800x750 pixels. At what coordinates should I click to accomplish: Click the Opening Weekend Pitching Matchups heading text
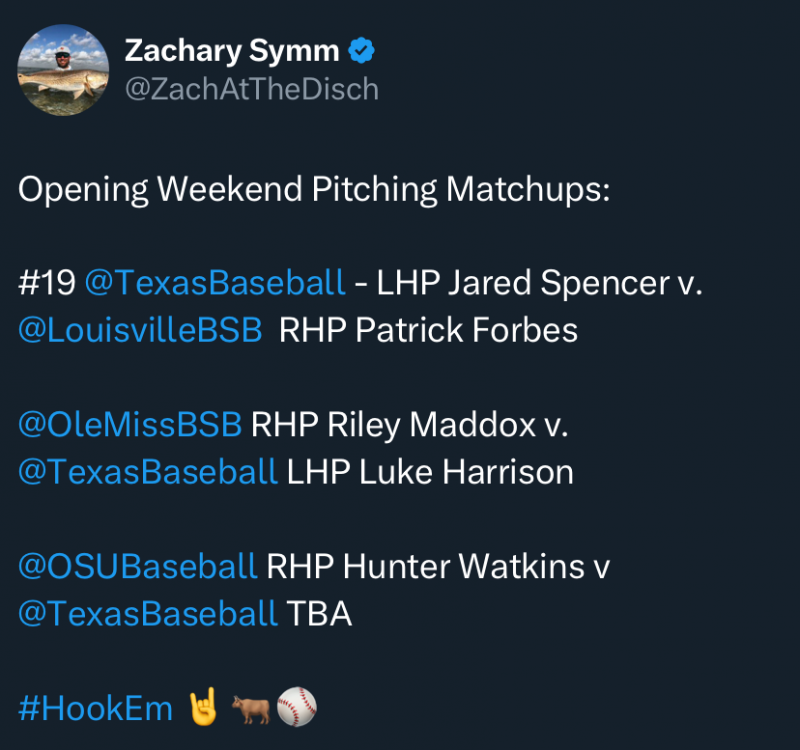point(313,189)
